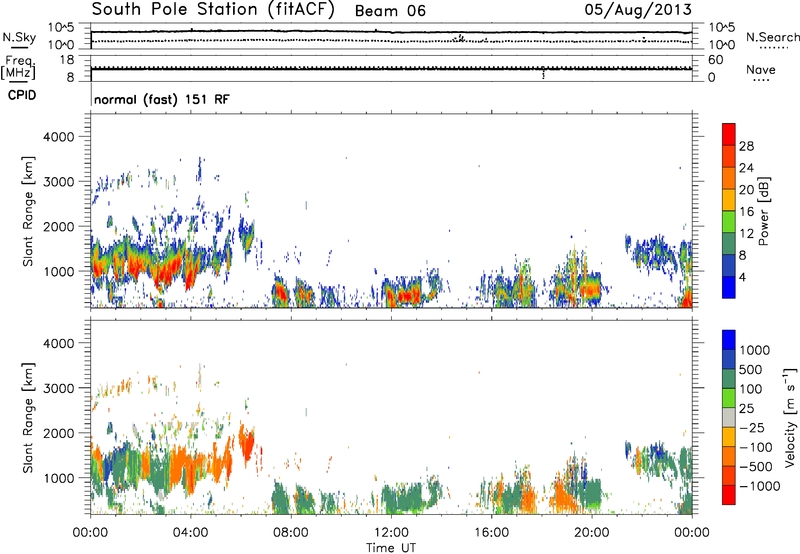
Task: Click the '04:00' time axis label
Action: click(190, 533)
